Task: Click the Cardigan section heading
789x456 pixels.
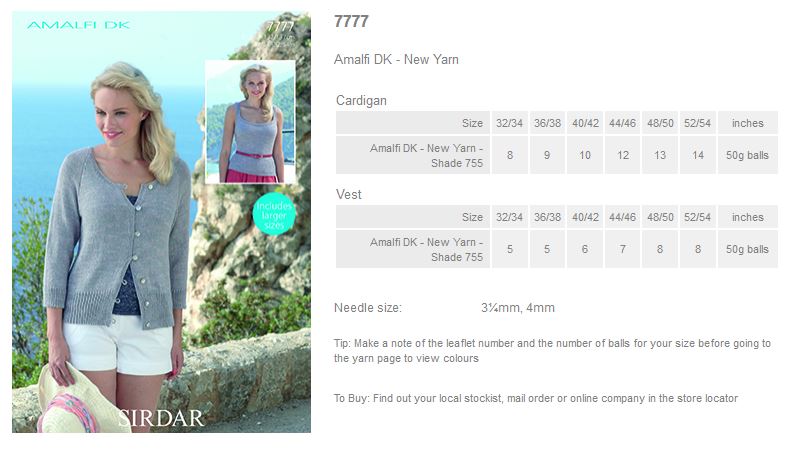Action: coord(361,101)
